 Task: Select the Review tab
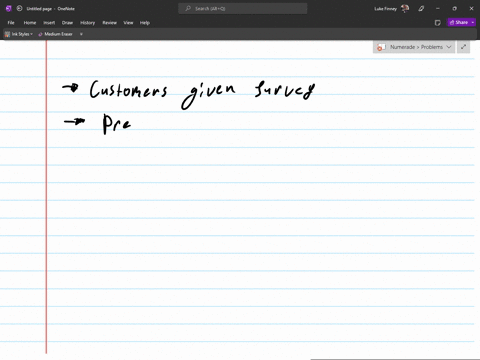pyautogui.click(x=109, y=23)
